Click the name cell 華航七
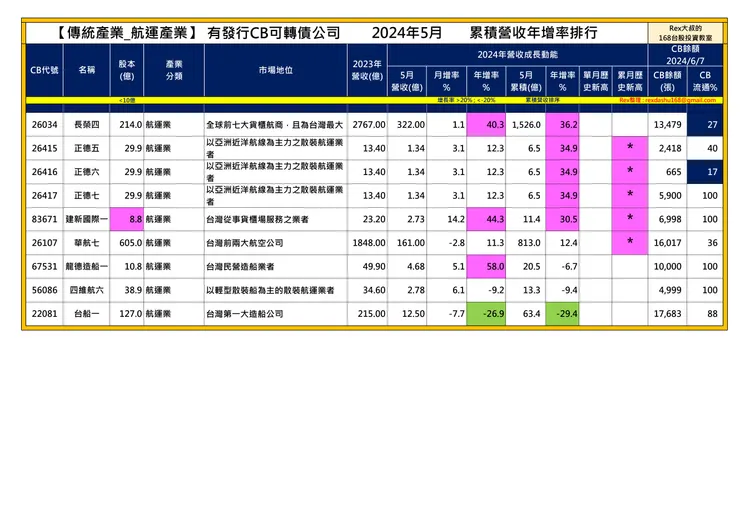The height and width of the screenshot is (523, 740). click(86, 243)
